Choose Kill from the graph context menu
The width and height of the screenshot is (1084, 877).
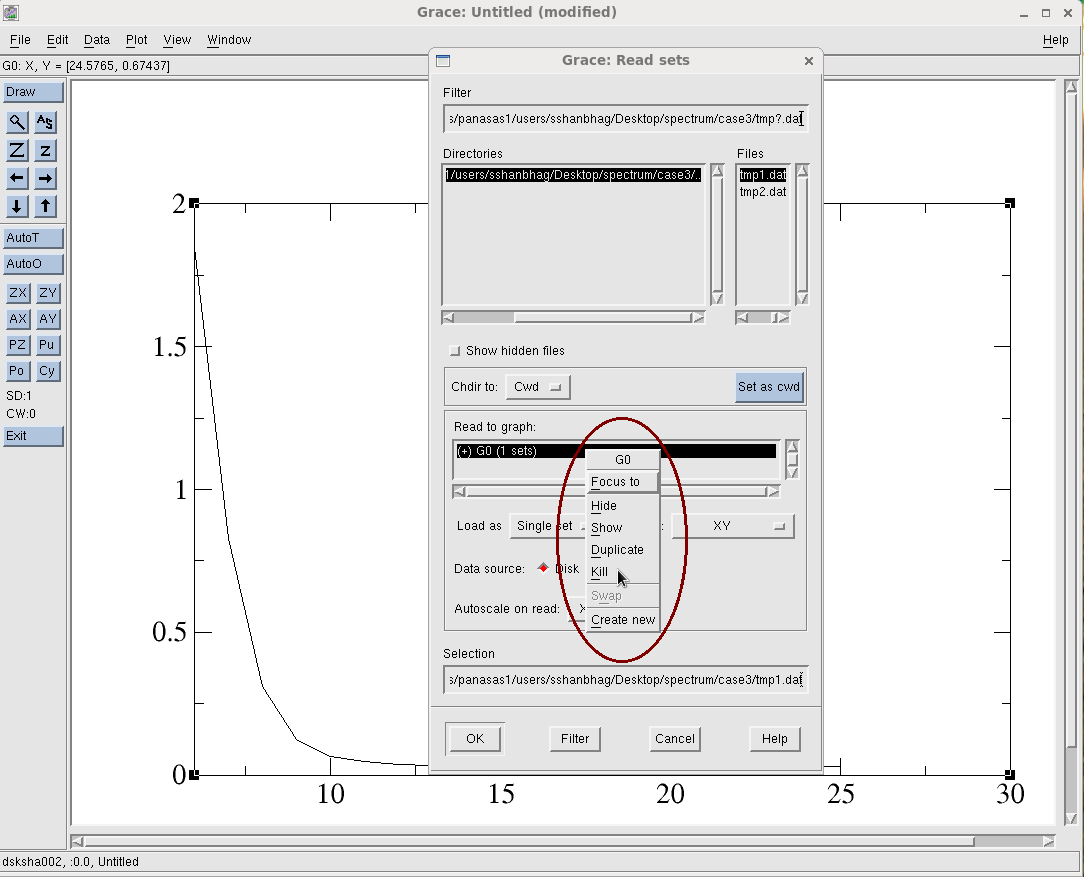point(599,572)
